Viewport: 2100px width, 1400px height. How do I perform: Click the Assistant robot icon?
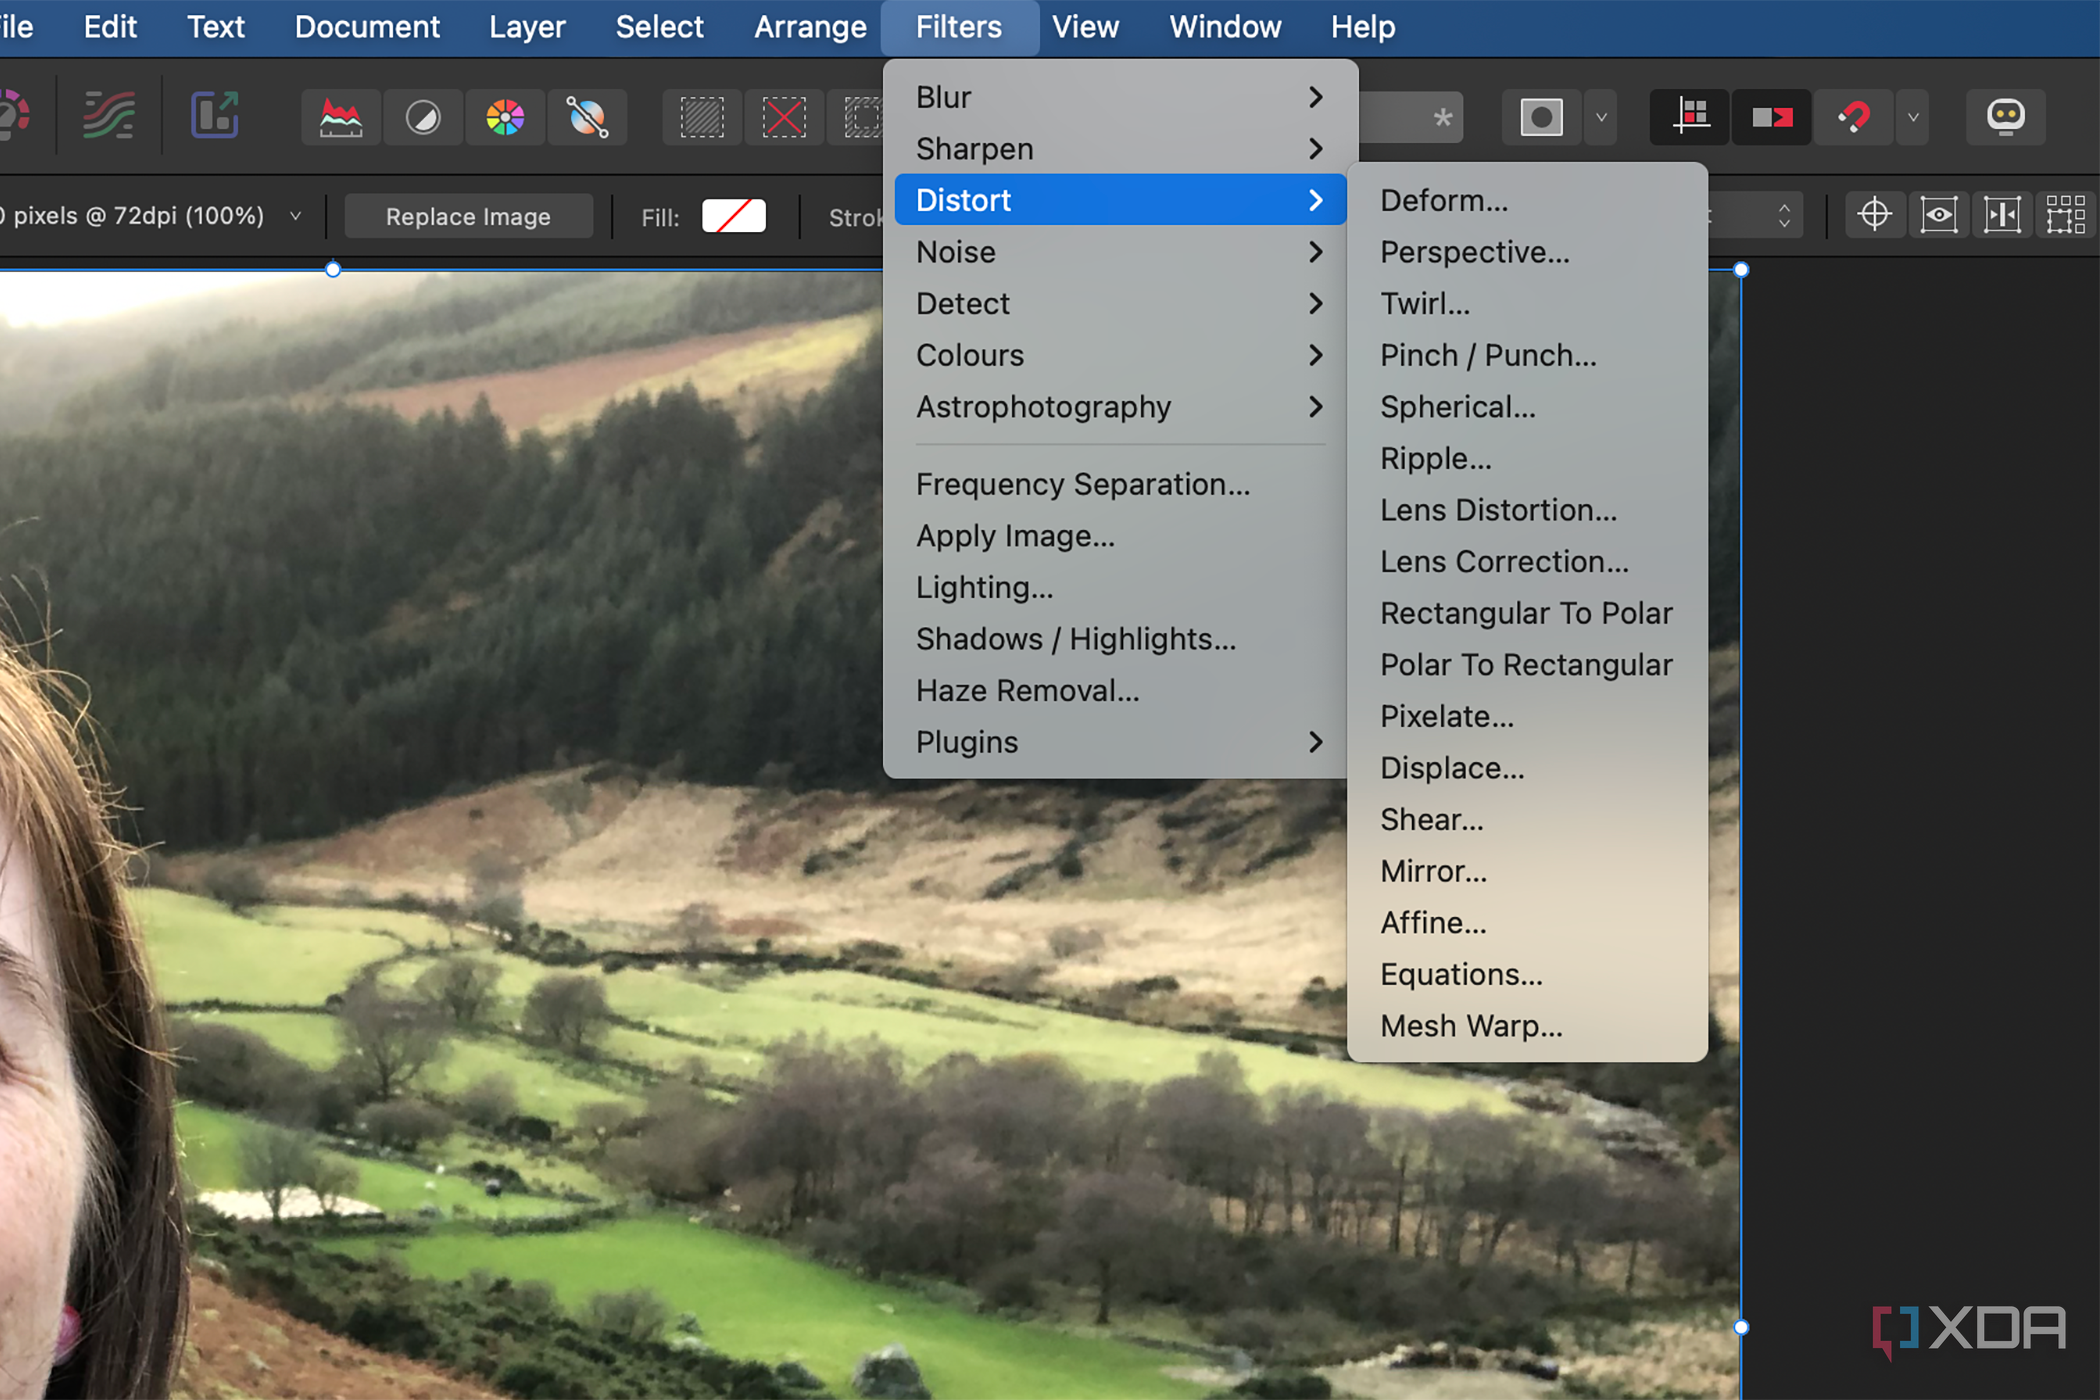(2006, 117)
